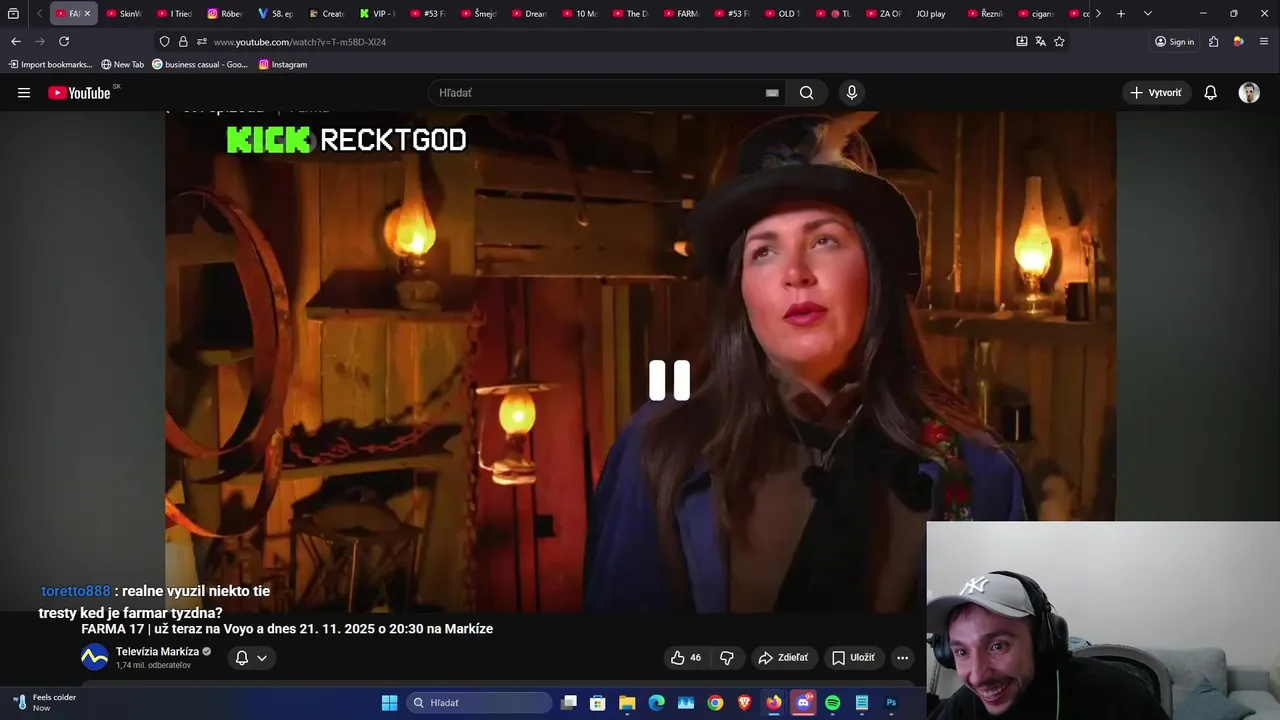Like the video with thumbs up

(685, 657)
